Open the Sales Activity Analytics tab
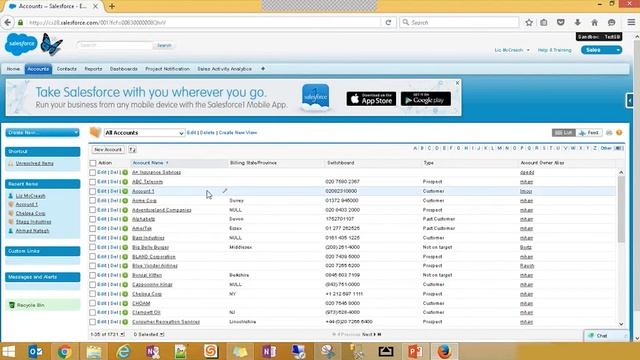 tap(224, 69)
